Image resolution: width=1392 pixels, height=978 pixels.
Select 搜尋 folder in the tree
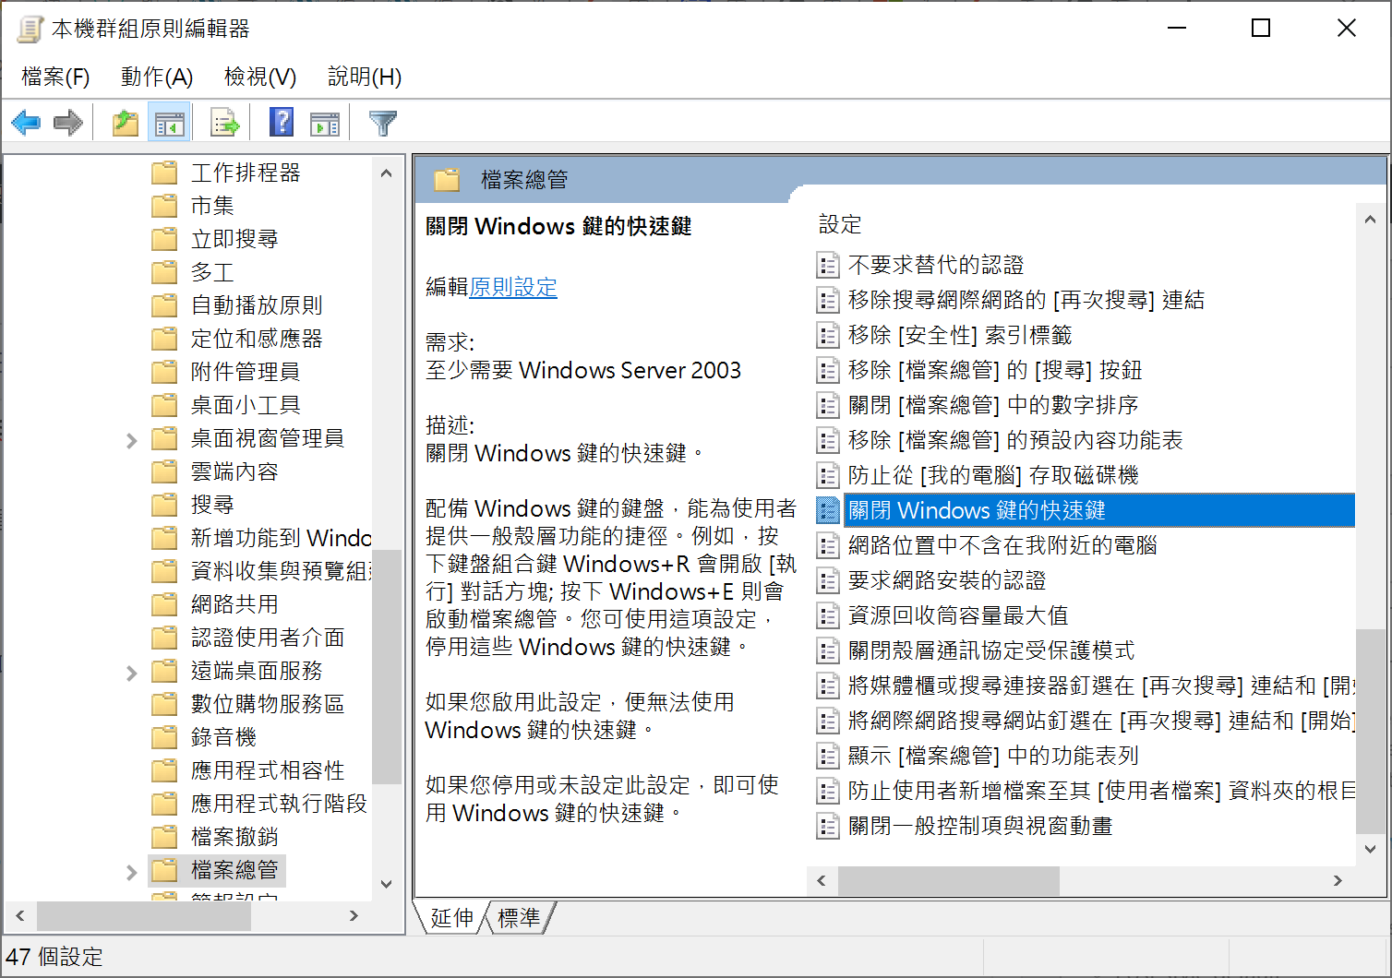pos(212,505)
